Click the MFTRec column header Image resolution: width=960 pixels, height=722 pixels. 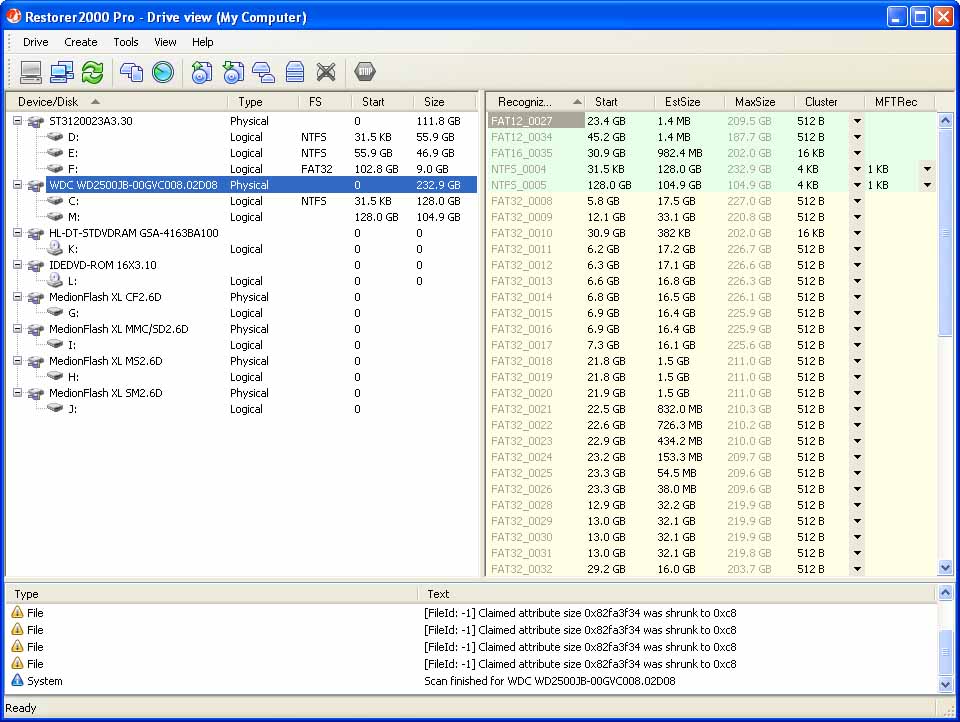(x=899, y=102)
